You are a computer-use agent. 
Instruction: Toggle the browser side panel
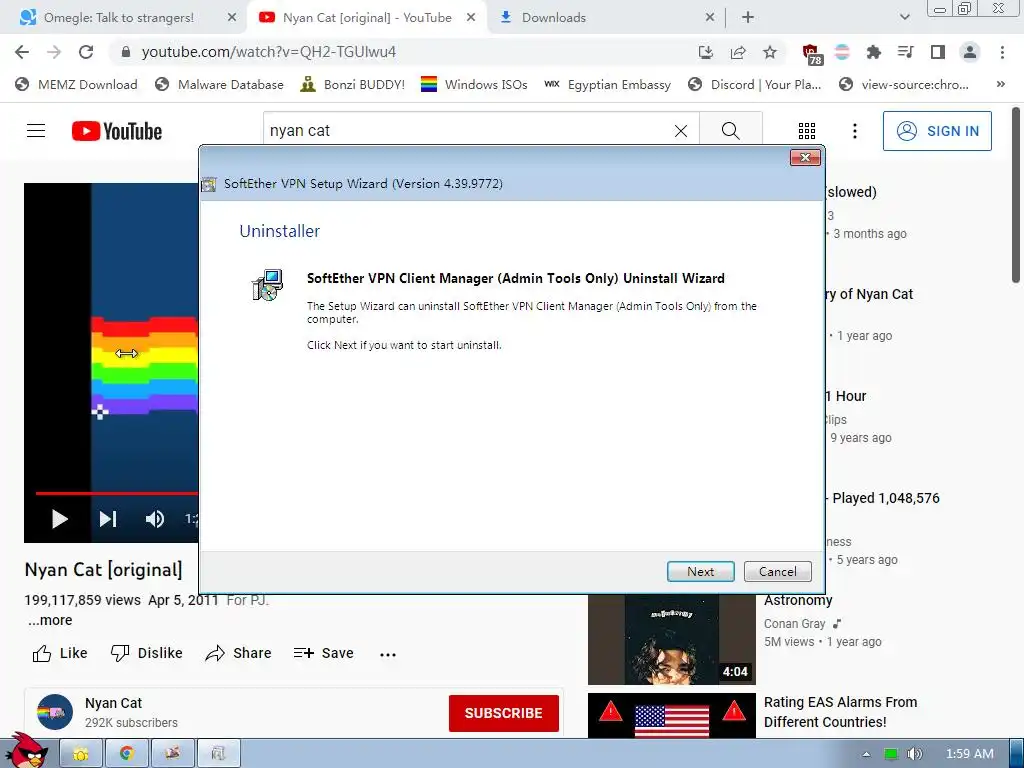tap(938, 52)
